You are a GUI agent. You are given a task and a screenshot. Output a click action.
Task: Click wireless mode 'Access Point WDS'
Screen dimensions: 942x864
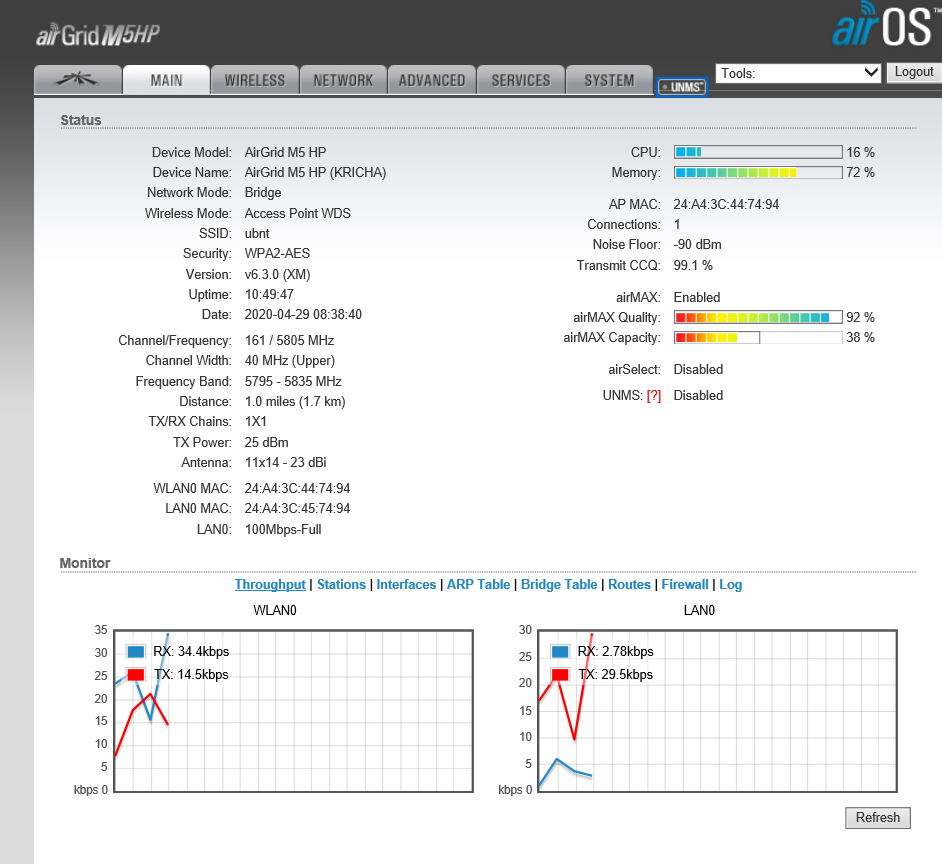tap(298, 213)
